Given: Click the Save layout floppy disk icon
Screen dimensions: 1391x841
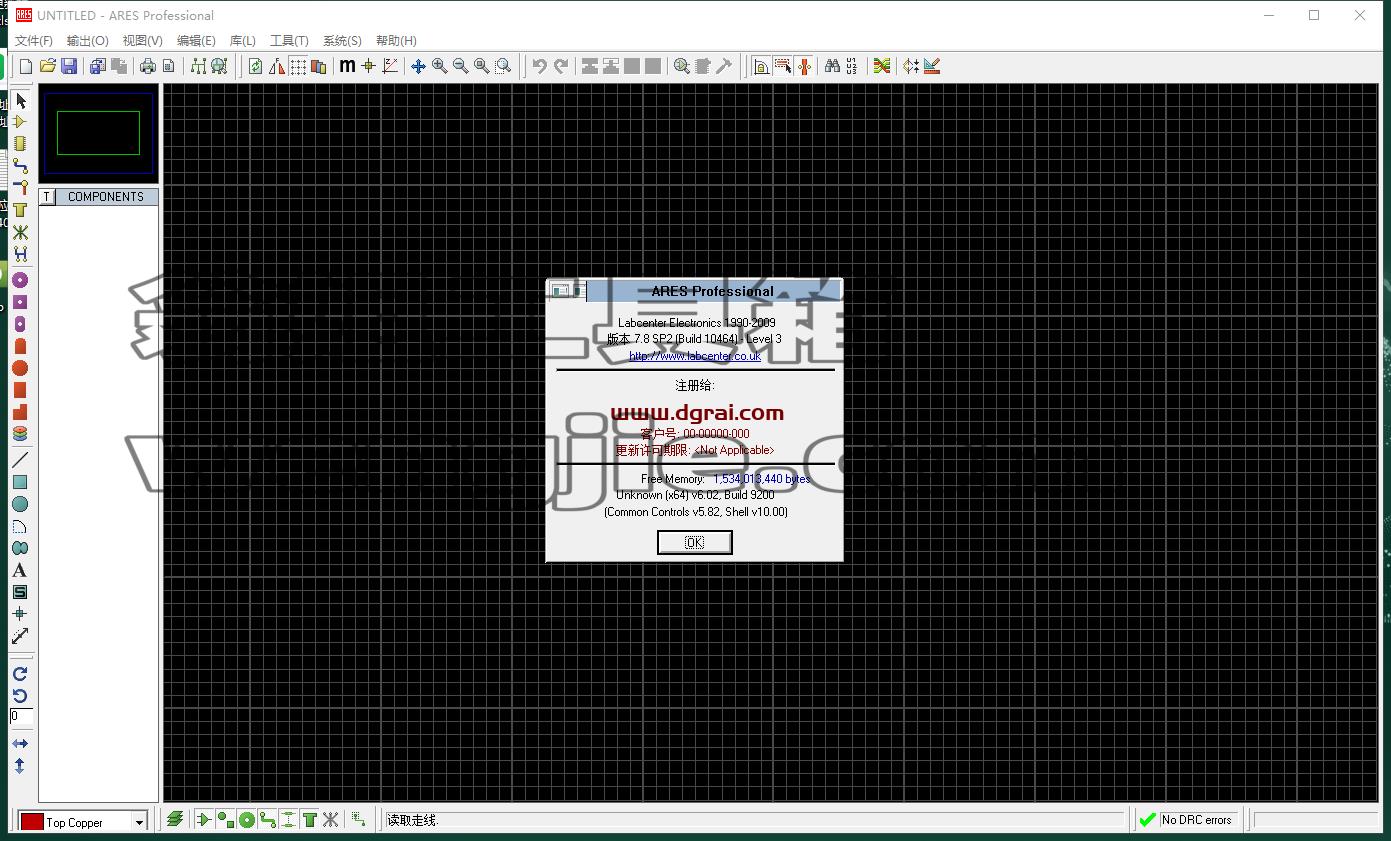Looking at the screenshot, I should [x=69, y=66].
